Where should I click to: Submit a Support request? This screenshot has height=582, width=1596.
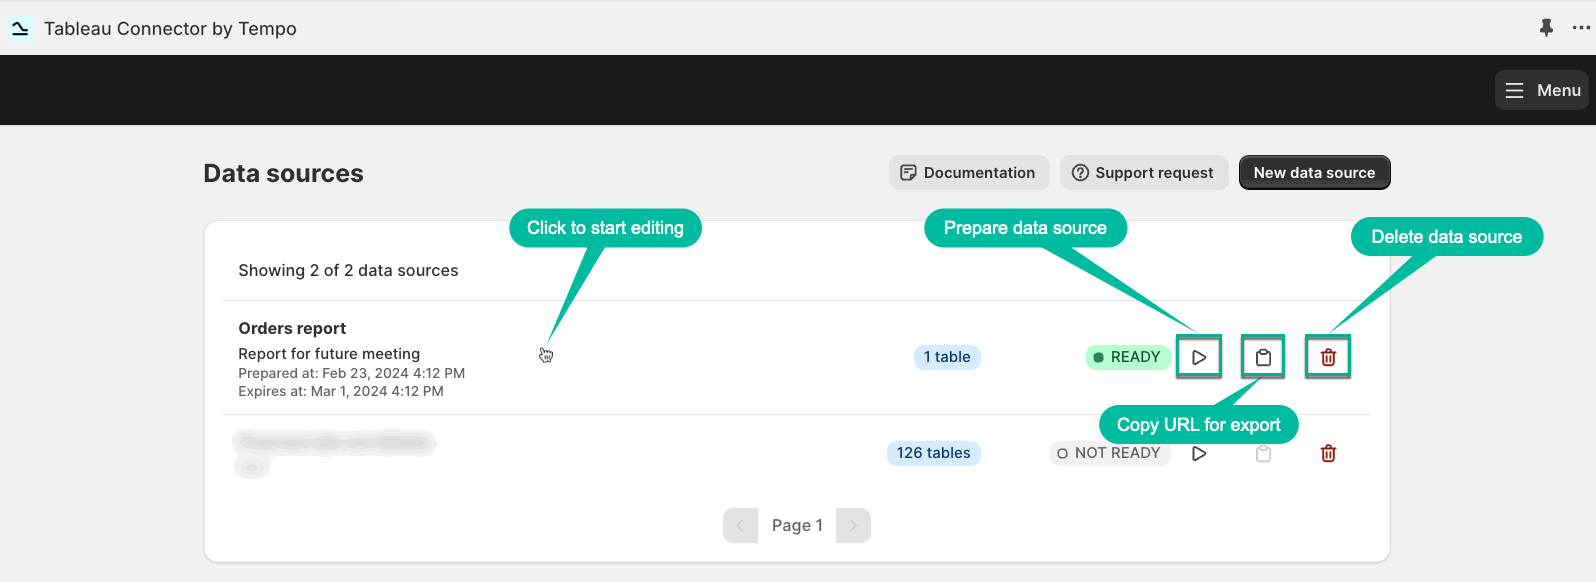1143,172
